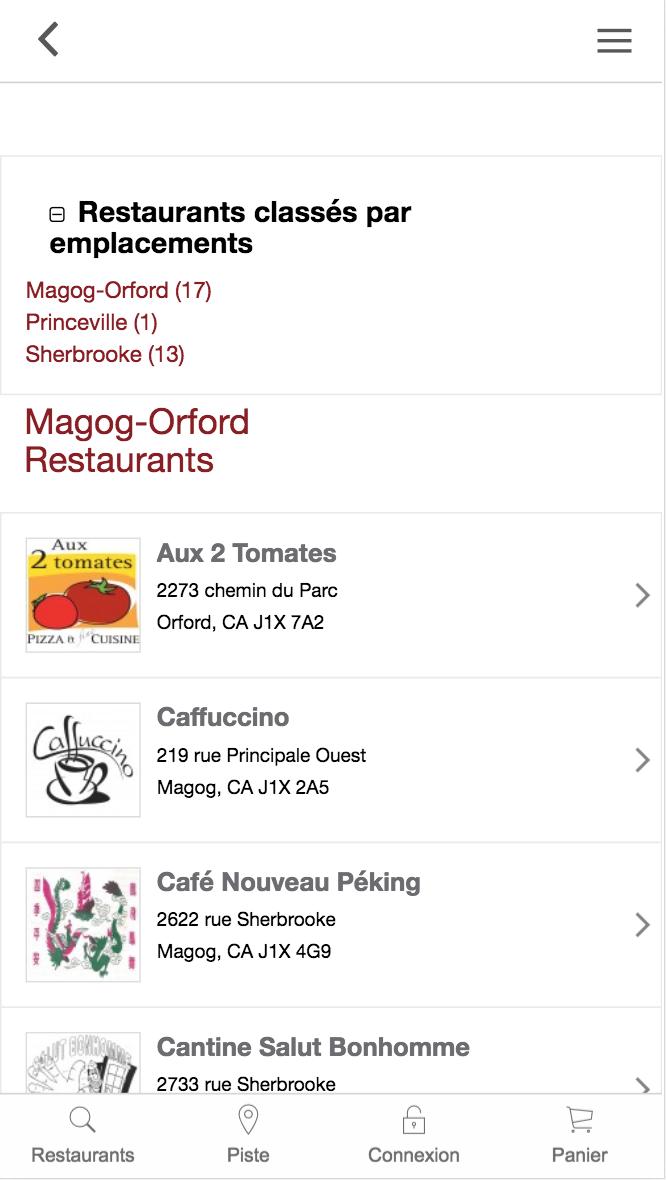The width and height of the screenshot is (666, 1180).
Task: Click the Aux 2 Tomates logo thumbnail
Action: click(83, 595)
